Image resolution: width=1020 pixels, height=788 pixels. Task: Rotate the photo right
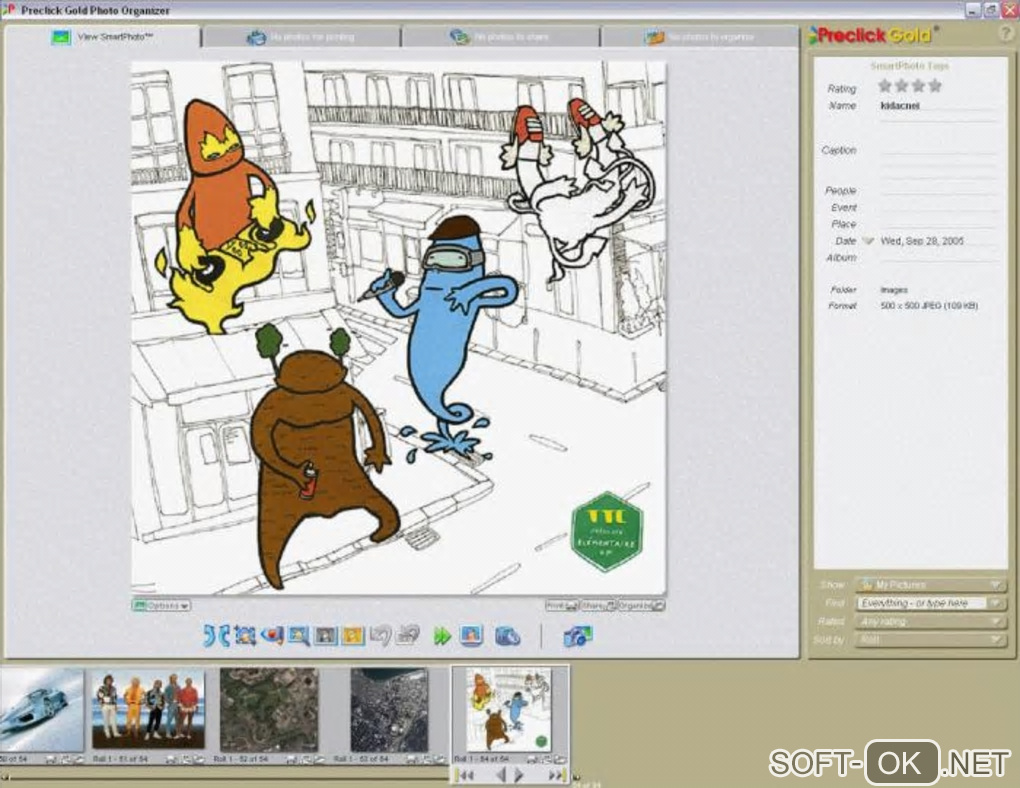pyautogui.click(x=224, y=636)
